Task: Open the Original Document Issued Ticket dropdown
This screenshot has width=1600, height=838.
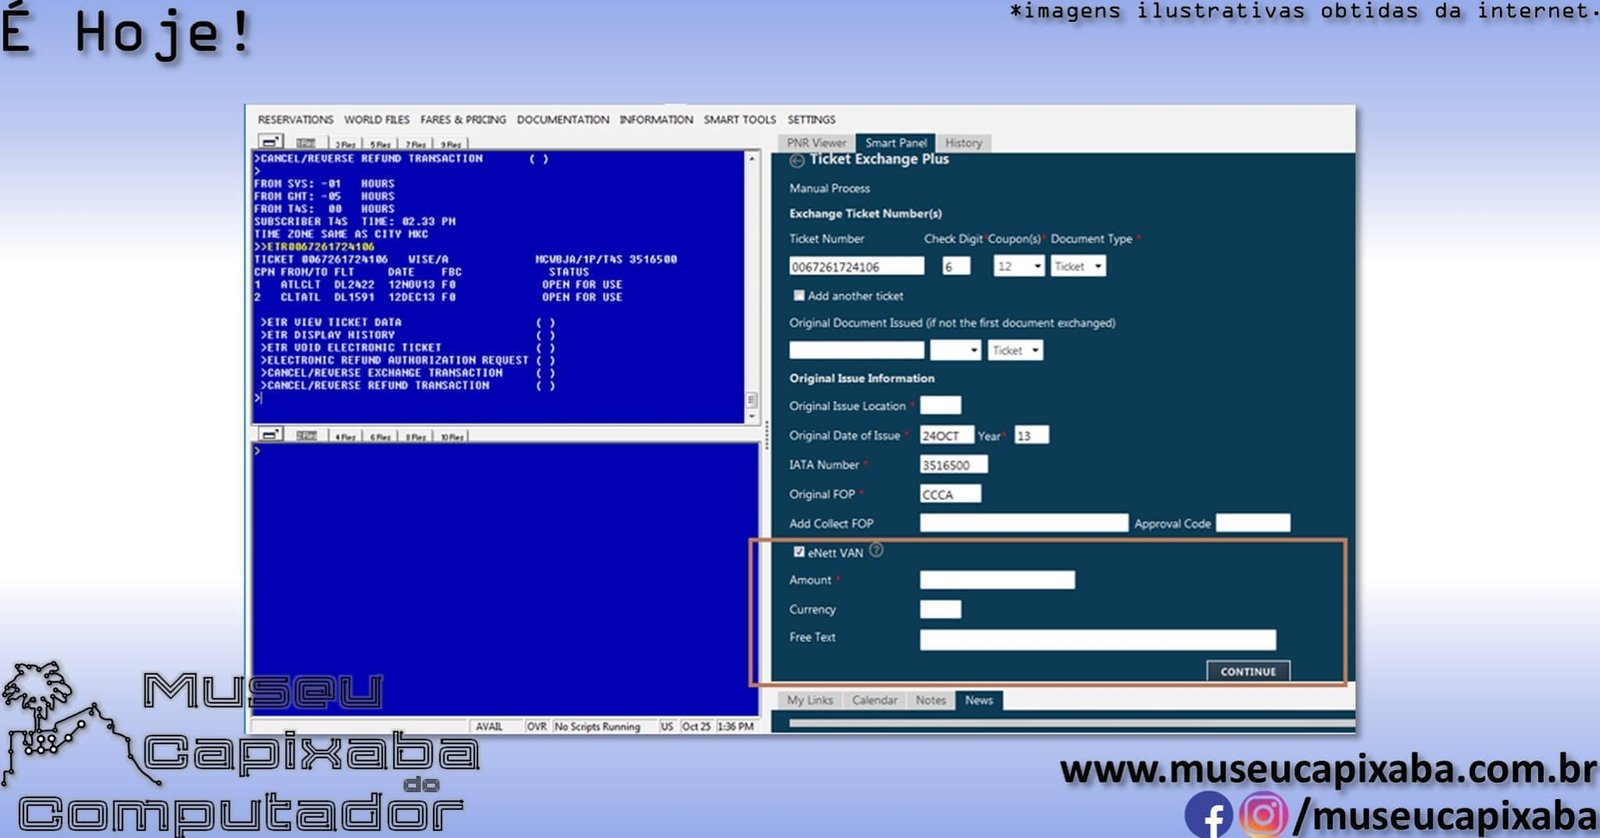Action: [x=1016, y=350]
